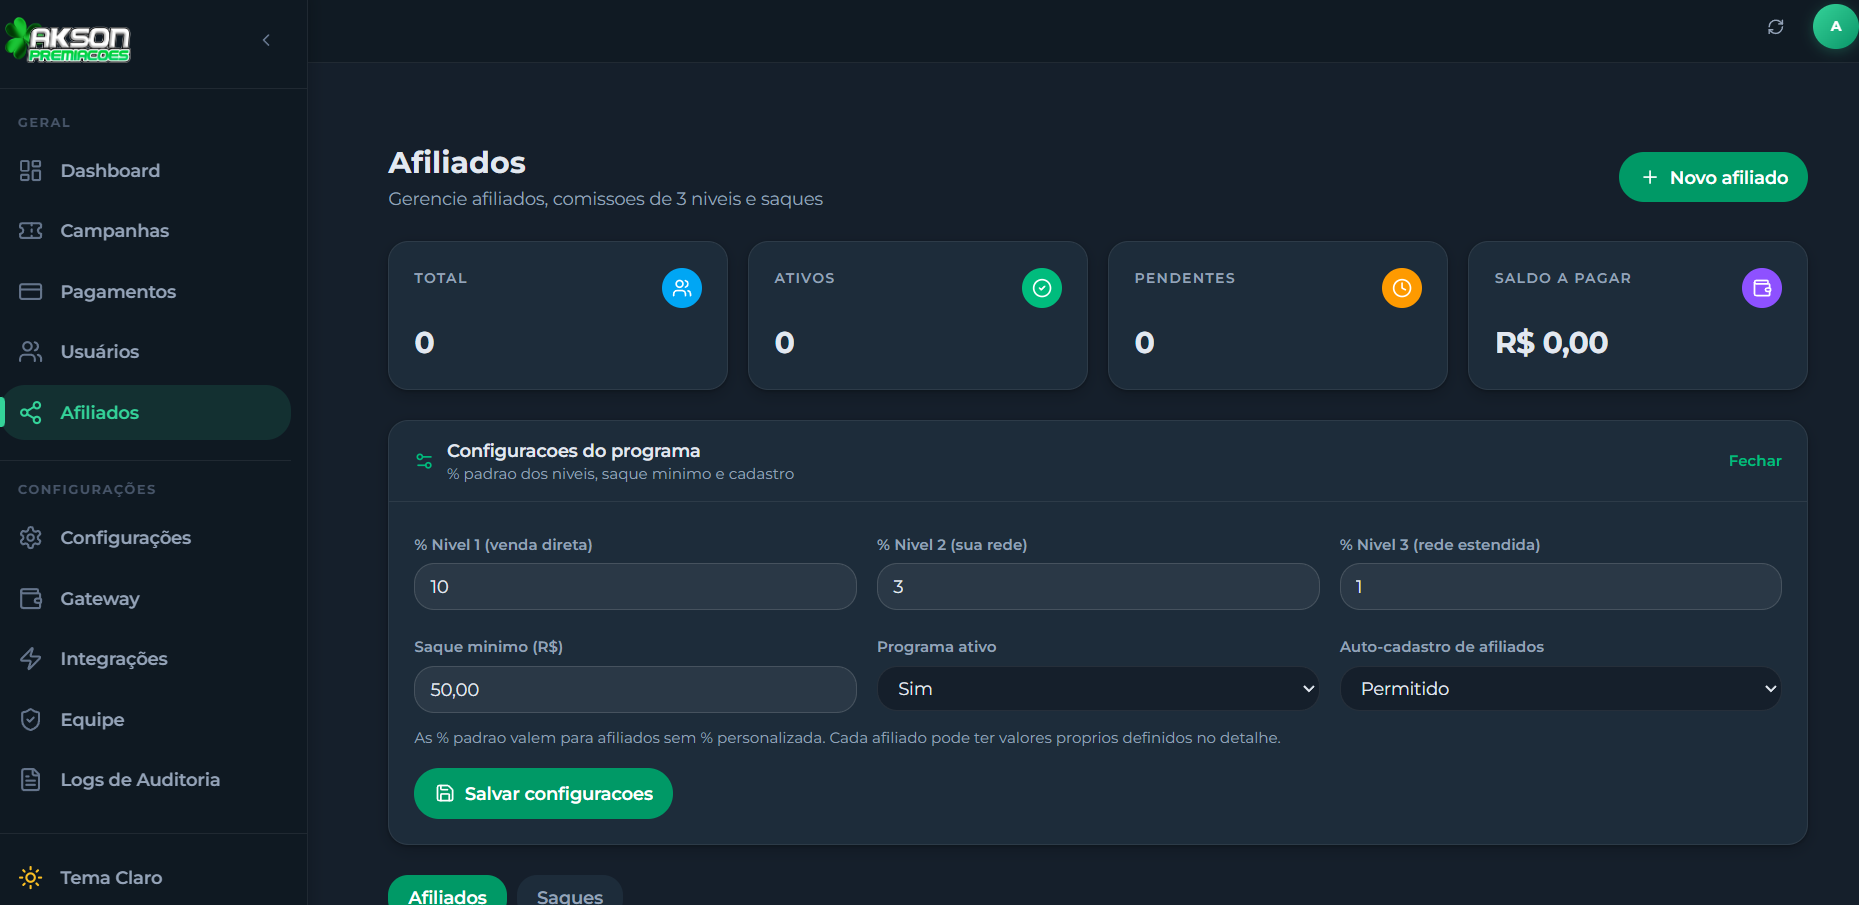Select the Afiliados menu item

pos(146,412)
